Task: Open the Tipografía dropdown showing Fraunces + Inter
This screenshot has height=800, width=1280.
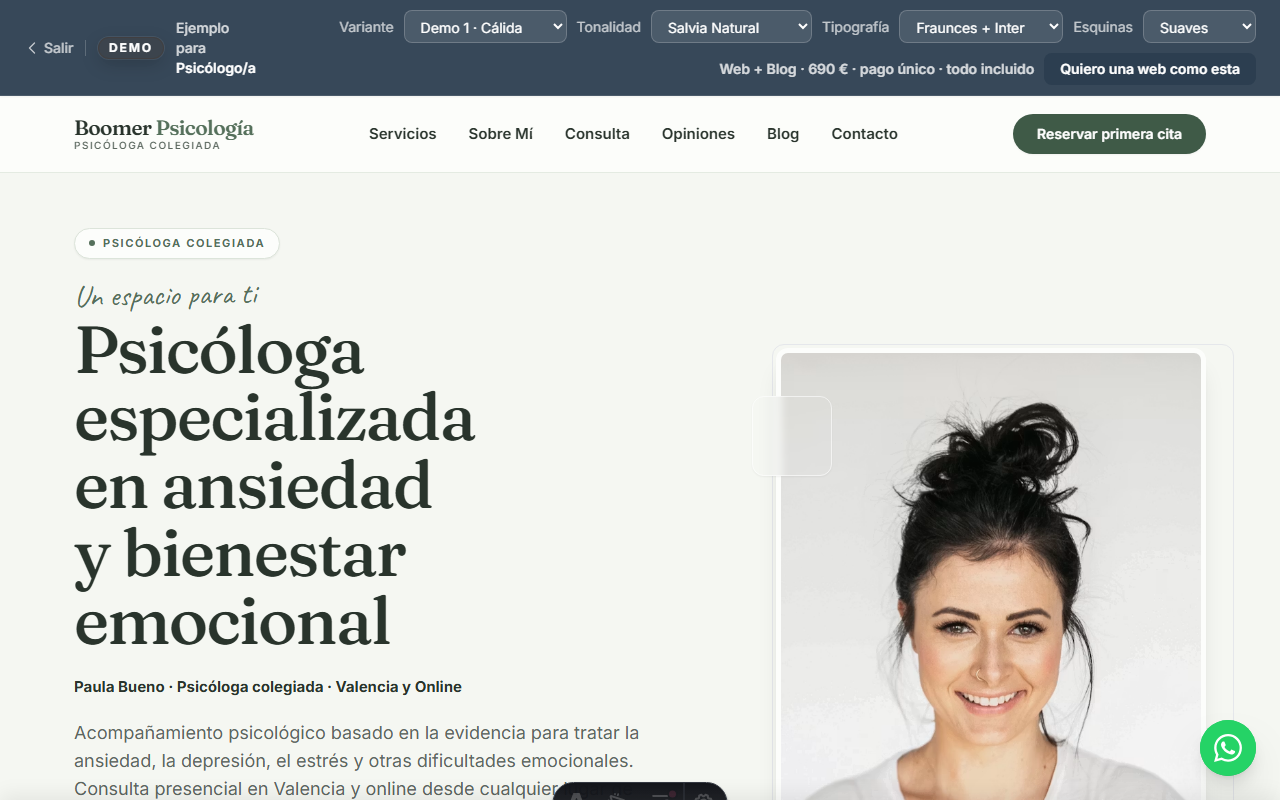Action: coord(981,27)
